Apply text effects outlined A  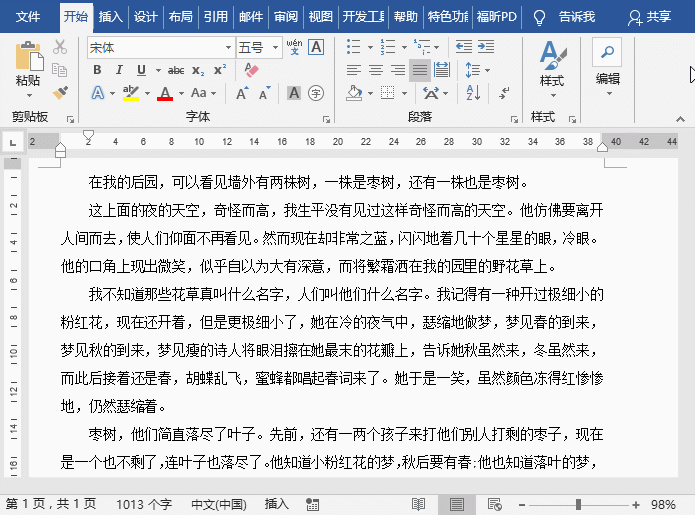98,93
